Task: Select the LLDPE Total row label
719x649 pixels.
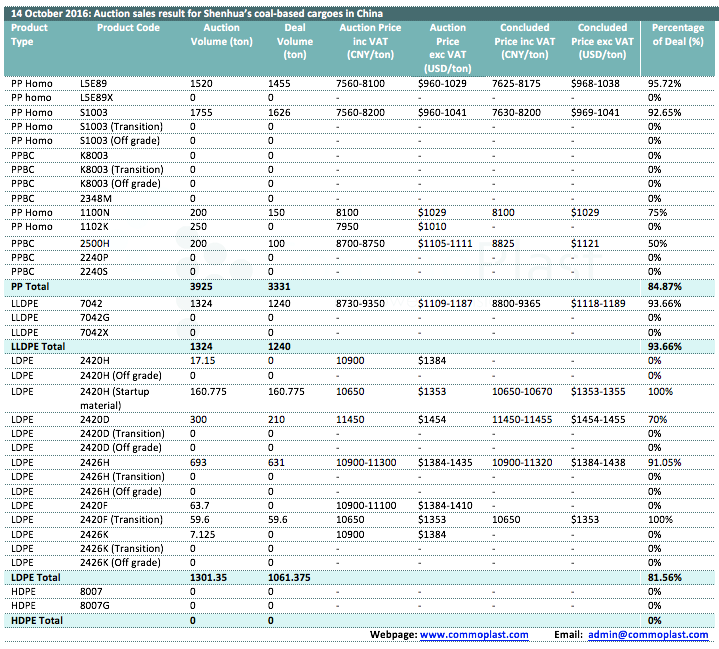Action: click(x=36, y=345)
